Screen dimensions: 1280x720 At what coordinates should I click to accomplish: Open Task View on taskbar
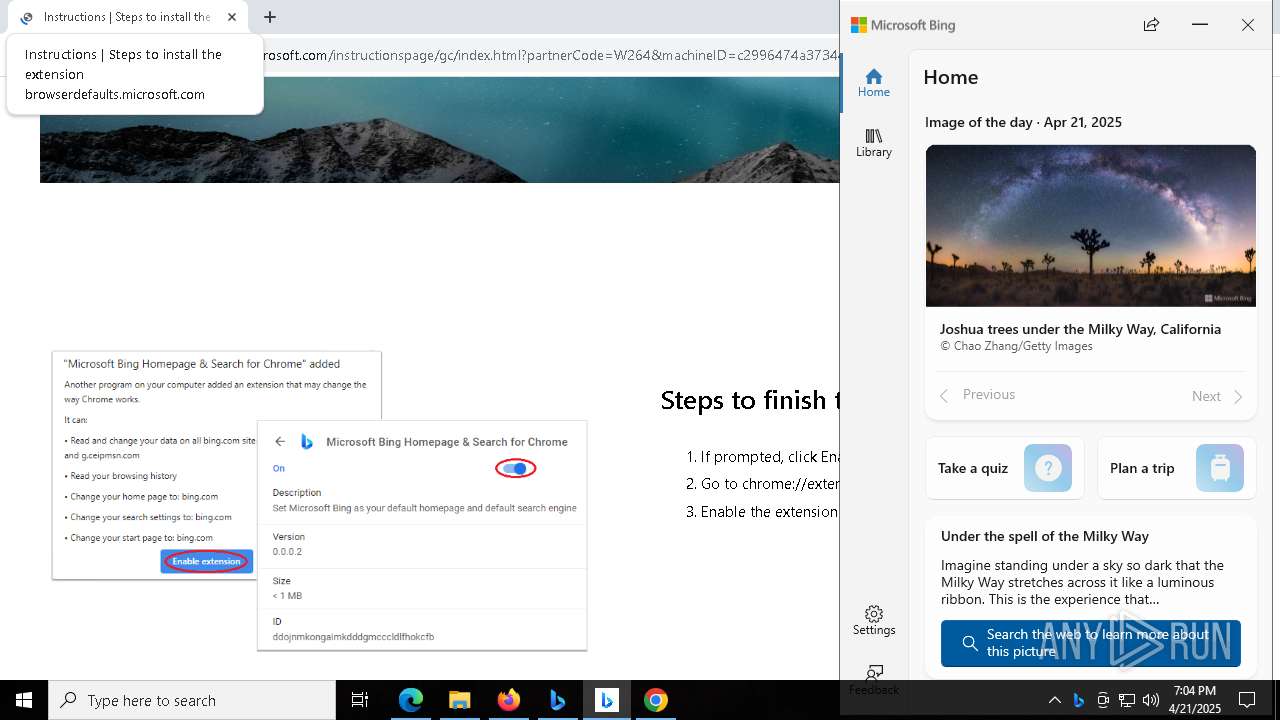point(360,700)
